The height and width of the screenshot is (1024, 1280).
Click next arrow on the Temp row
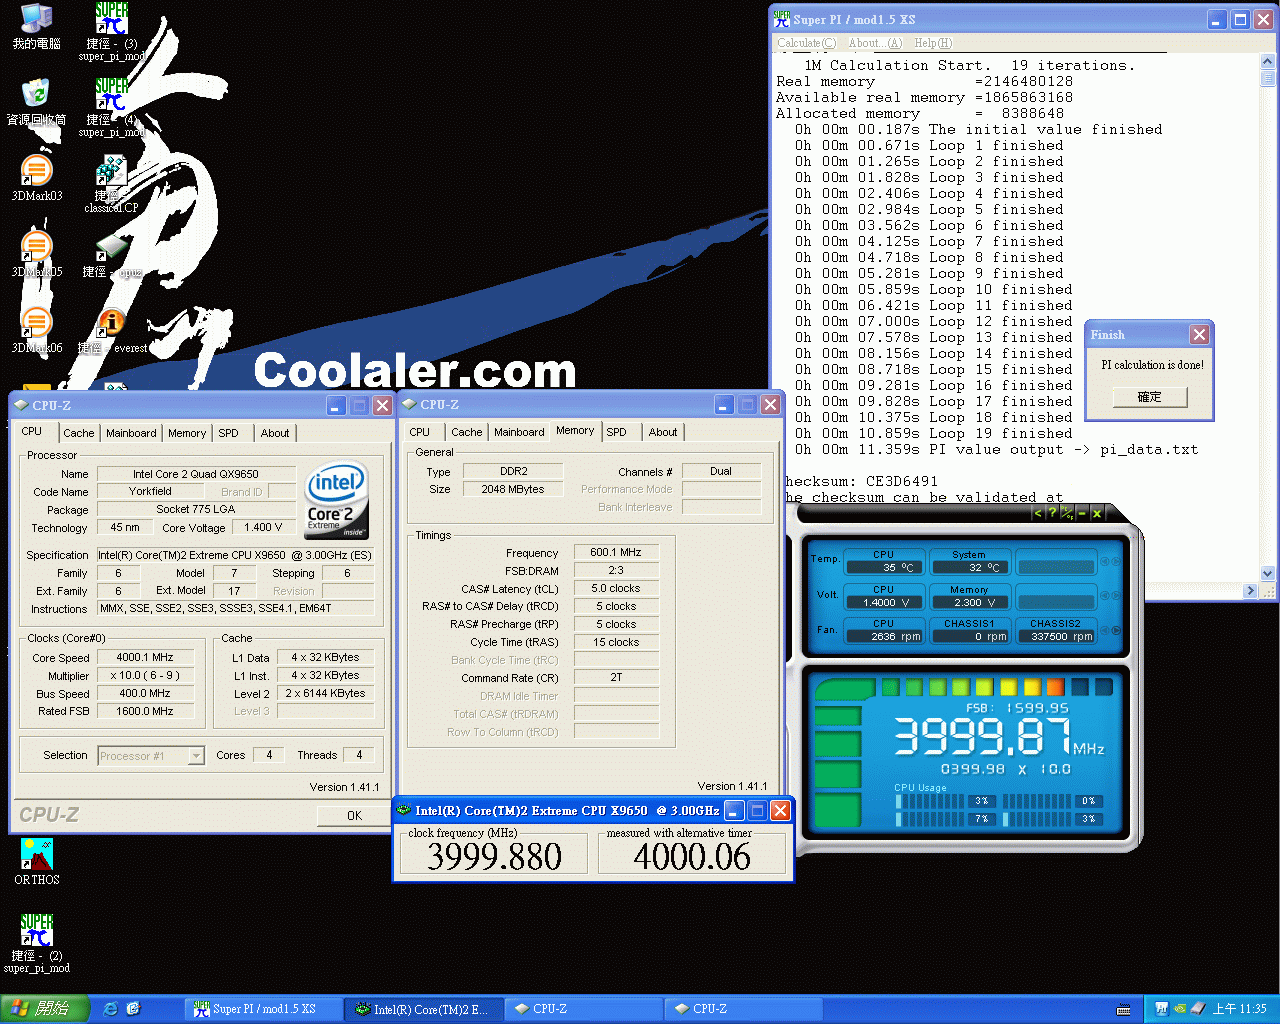1116,561
